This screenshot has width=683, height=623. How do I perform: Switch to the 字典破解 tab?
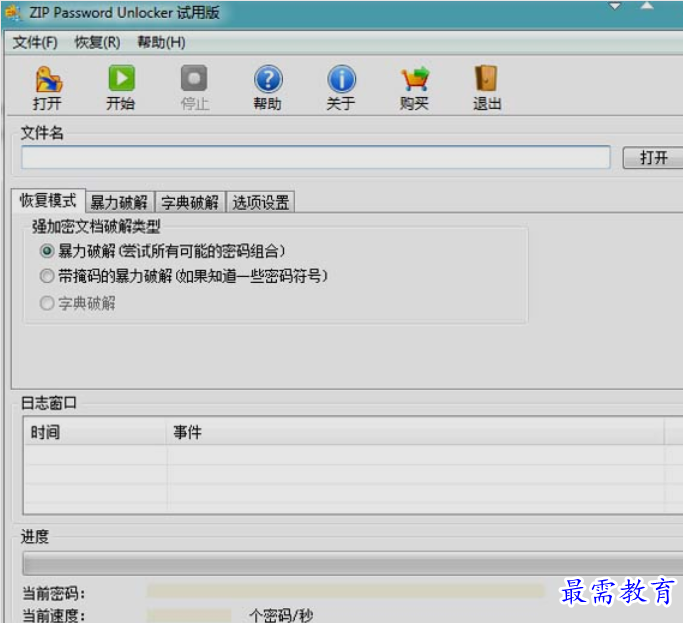tap(190, 203)
